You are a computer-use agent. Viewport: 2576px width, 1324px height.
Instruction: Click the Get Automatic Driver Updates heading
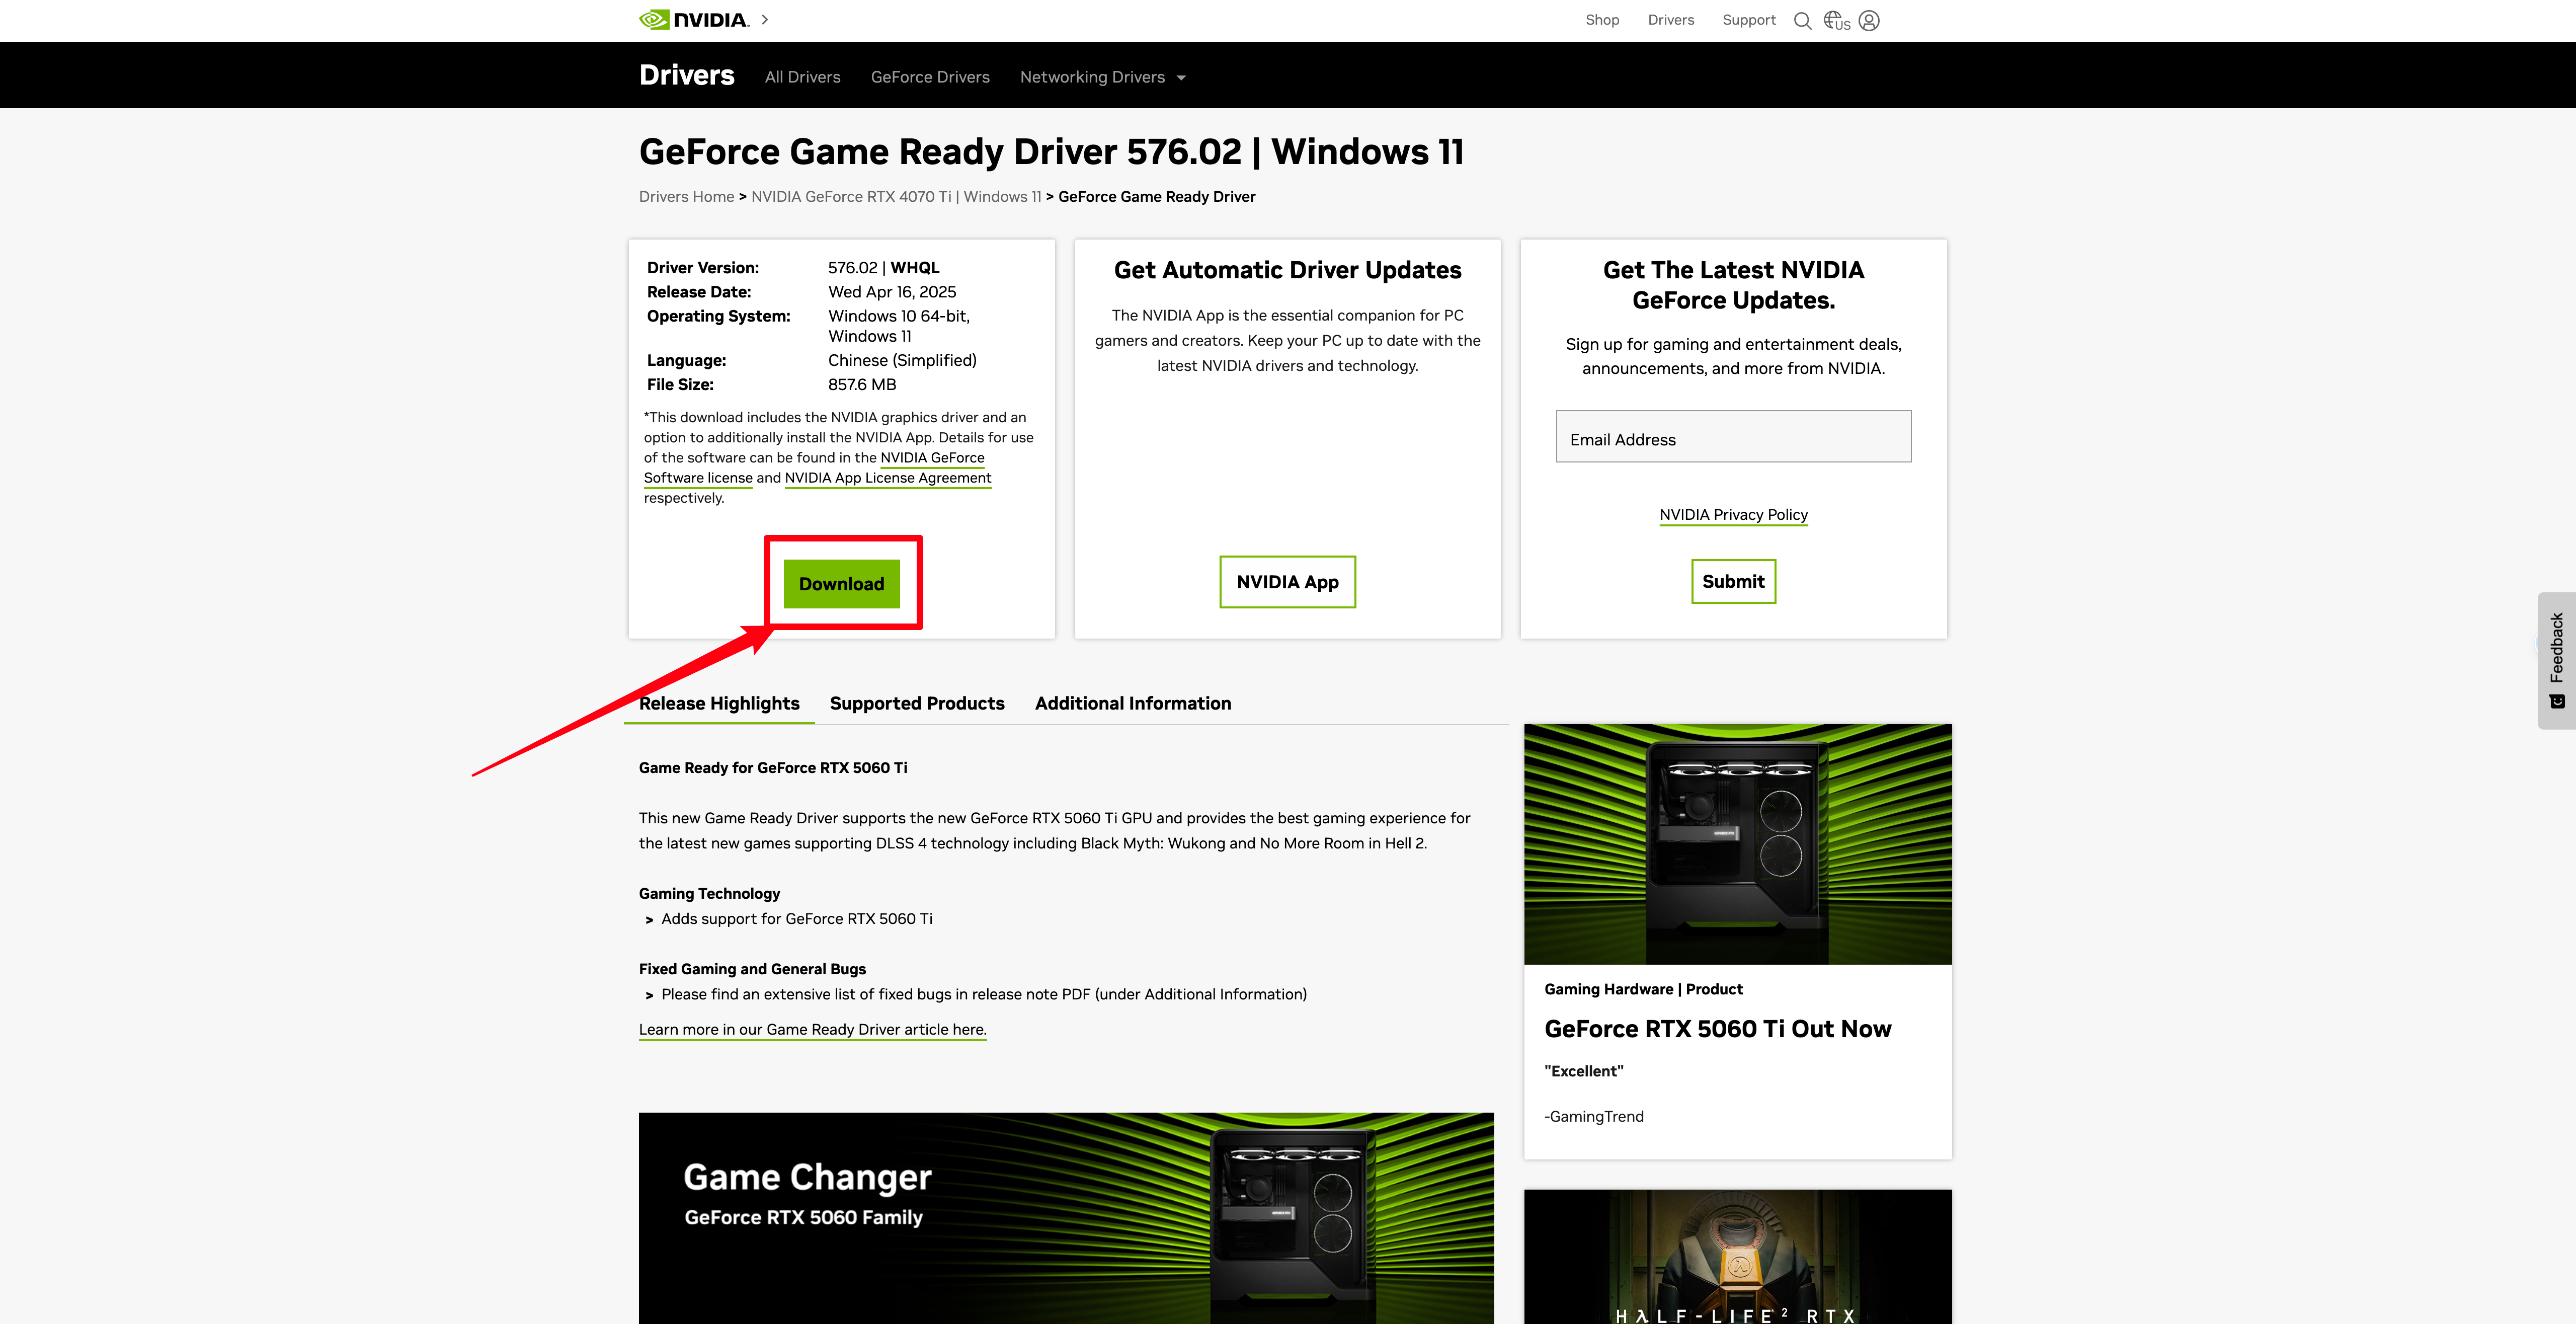click(1287, 270)
